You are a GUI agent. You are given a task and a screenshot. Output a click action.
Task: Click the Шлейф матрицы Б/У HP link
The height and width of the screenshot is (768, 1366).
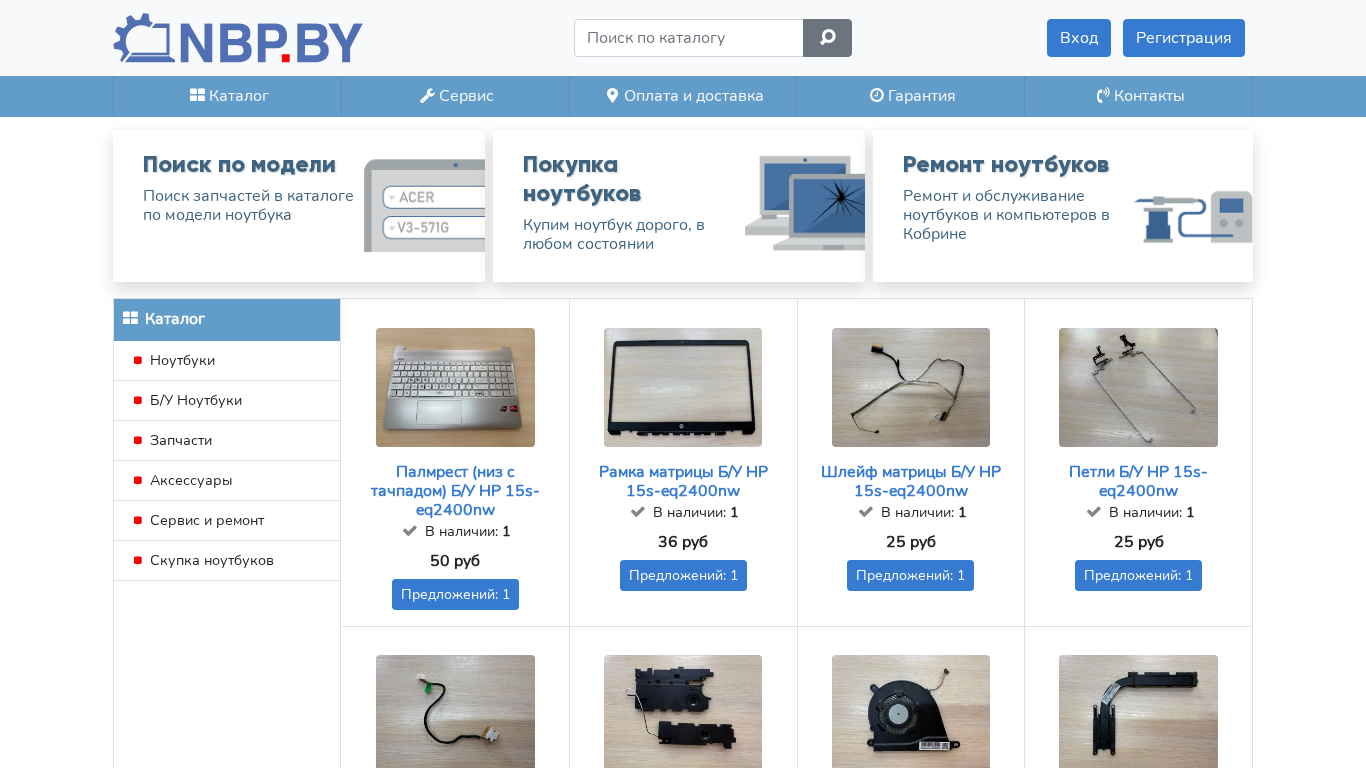(x=911, y=481)
